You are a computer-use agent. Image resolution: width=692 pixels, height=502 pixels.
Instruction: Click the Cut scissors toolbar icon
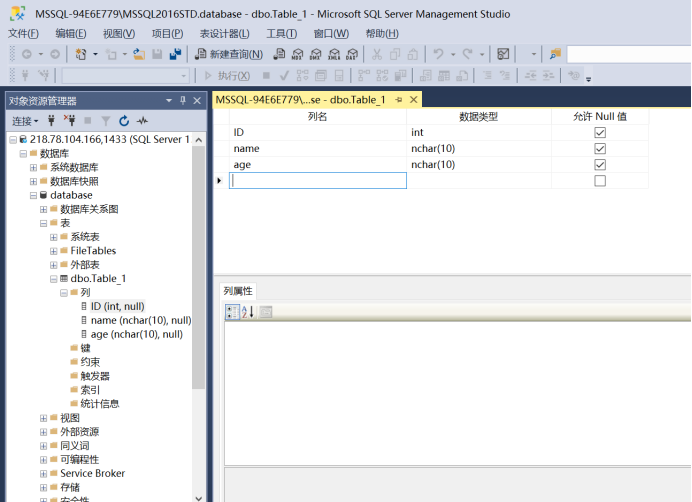point(376,54)
